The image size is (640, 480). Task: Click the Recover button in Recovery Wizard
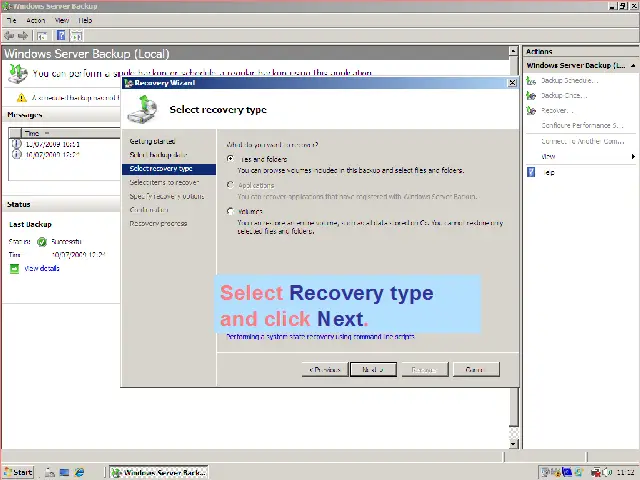click(424, 369)
